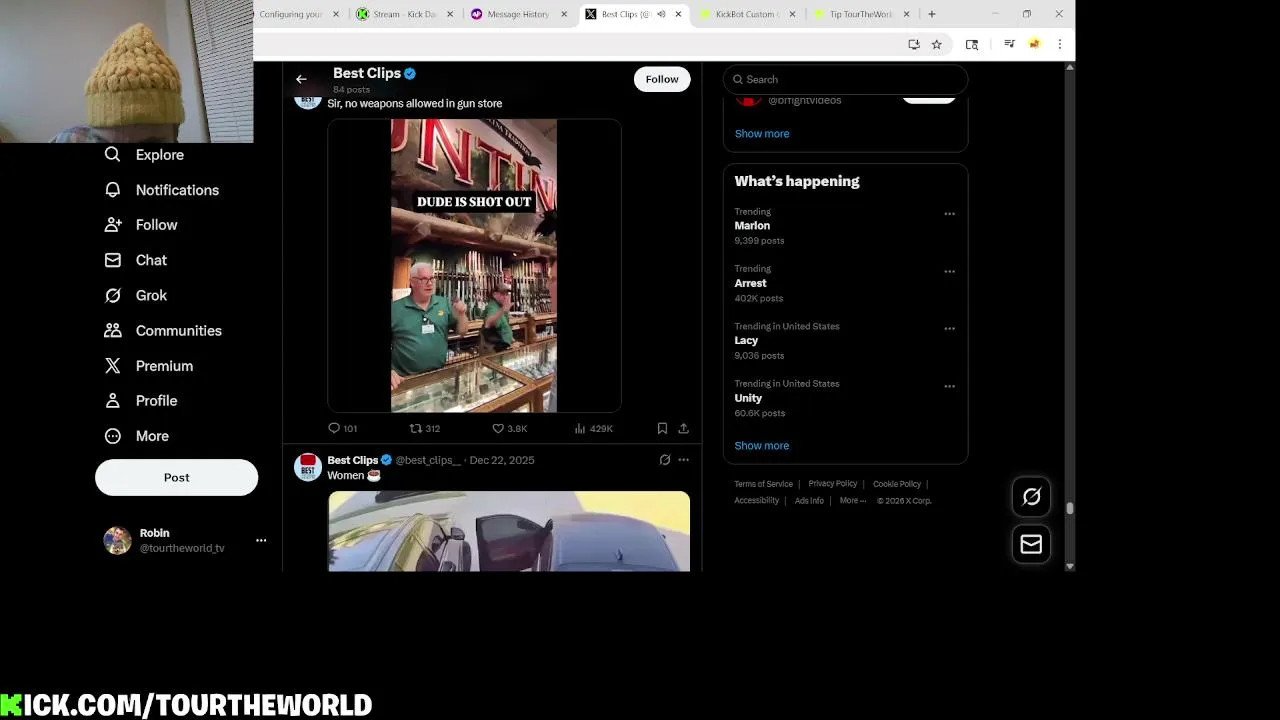The width and height of the screenshot is (1280, 720).
Task: Click the Search input field
Action: pyautogui.click(x=845, y=79)
